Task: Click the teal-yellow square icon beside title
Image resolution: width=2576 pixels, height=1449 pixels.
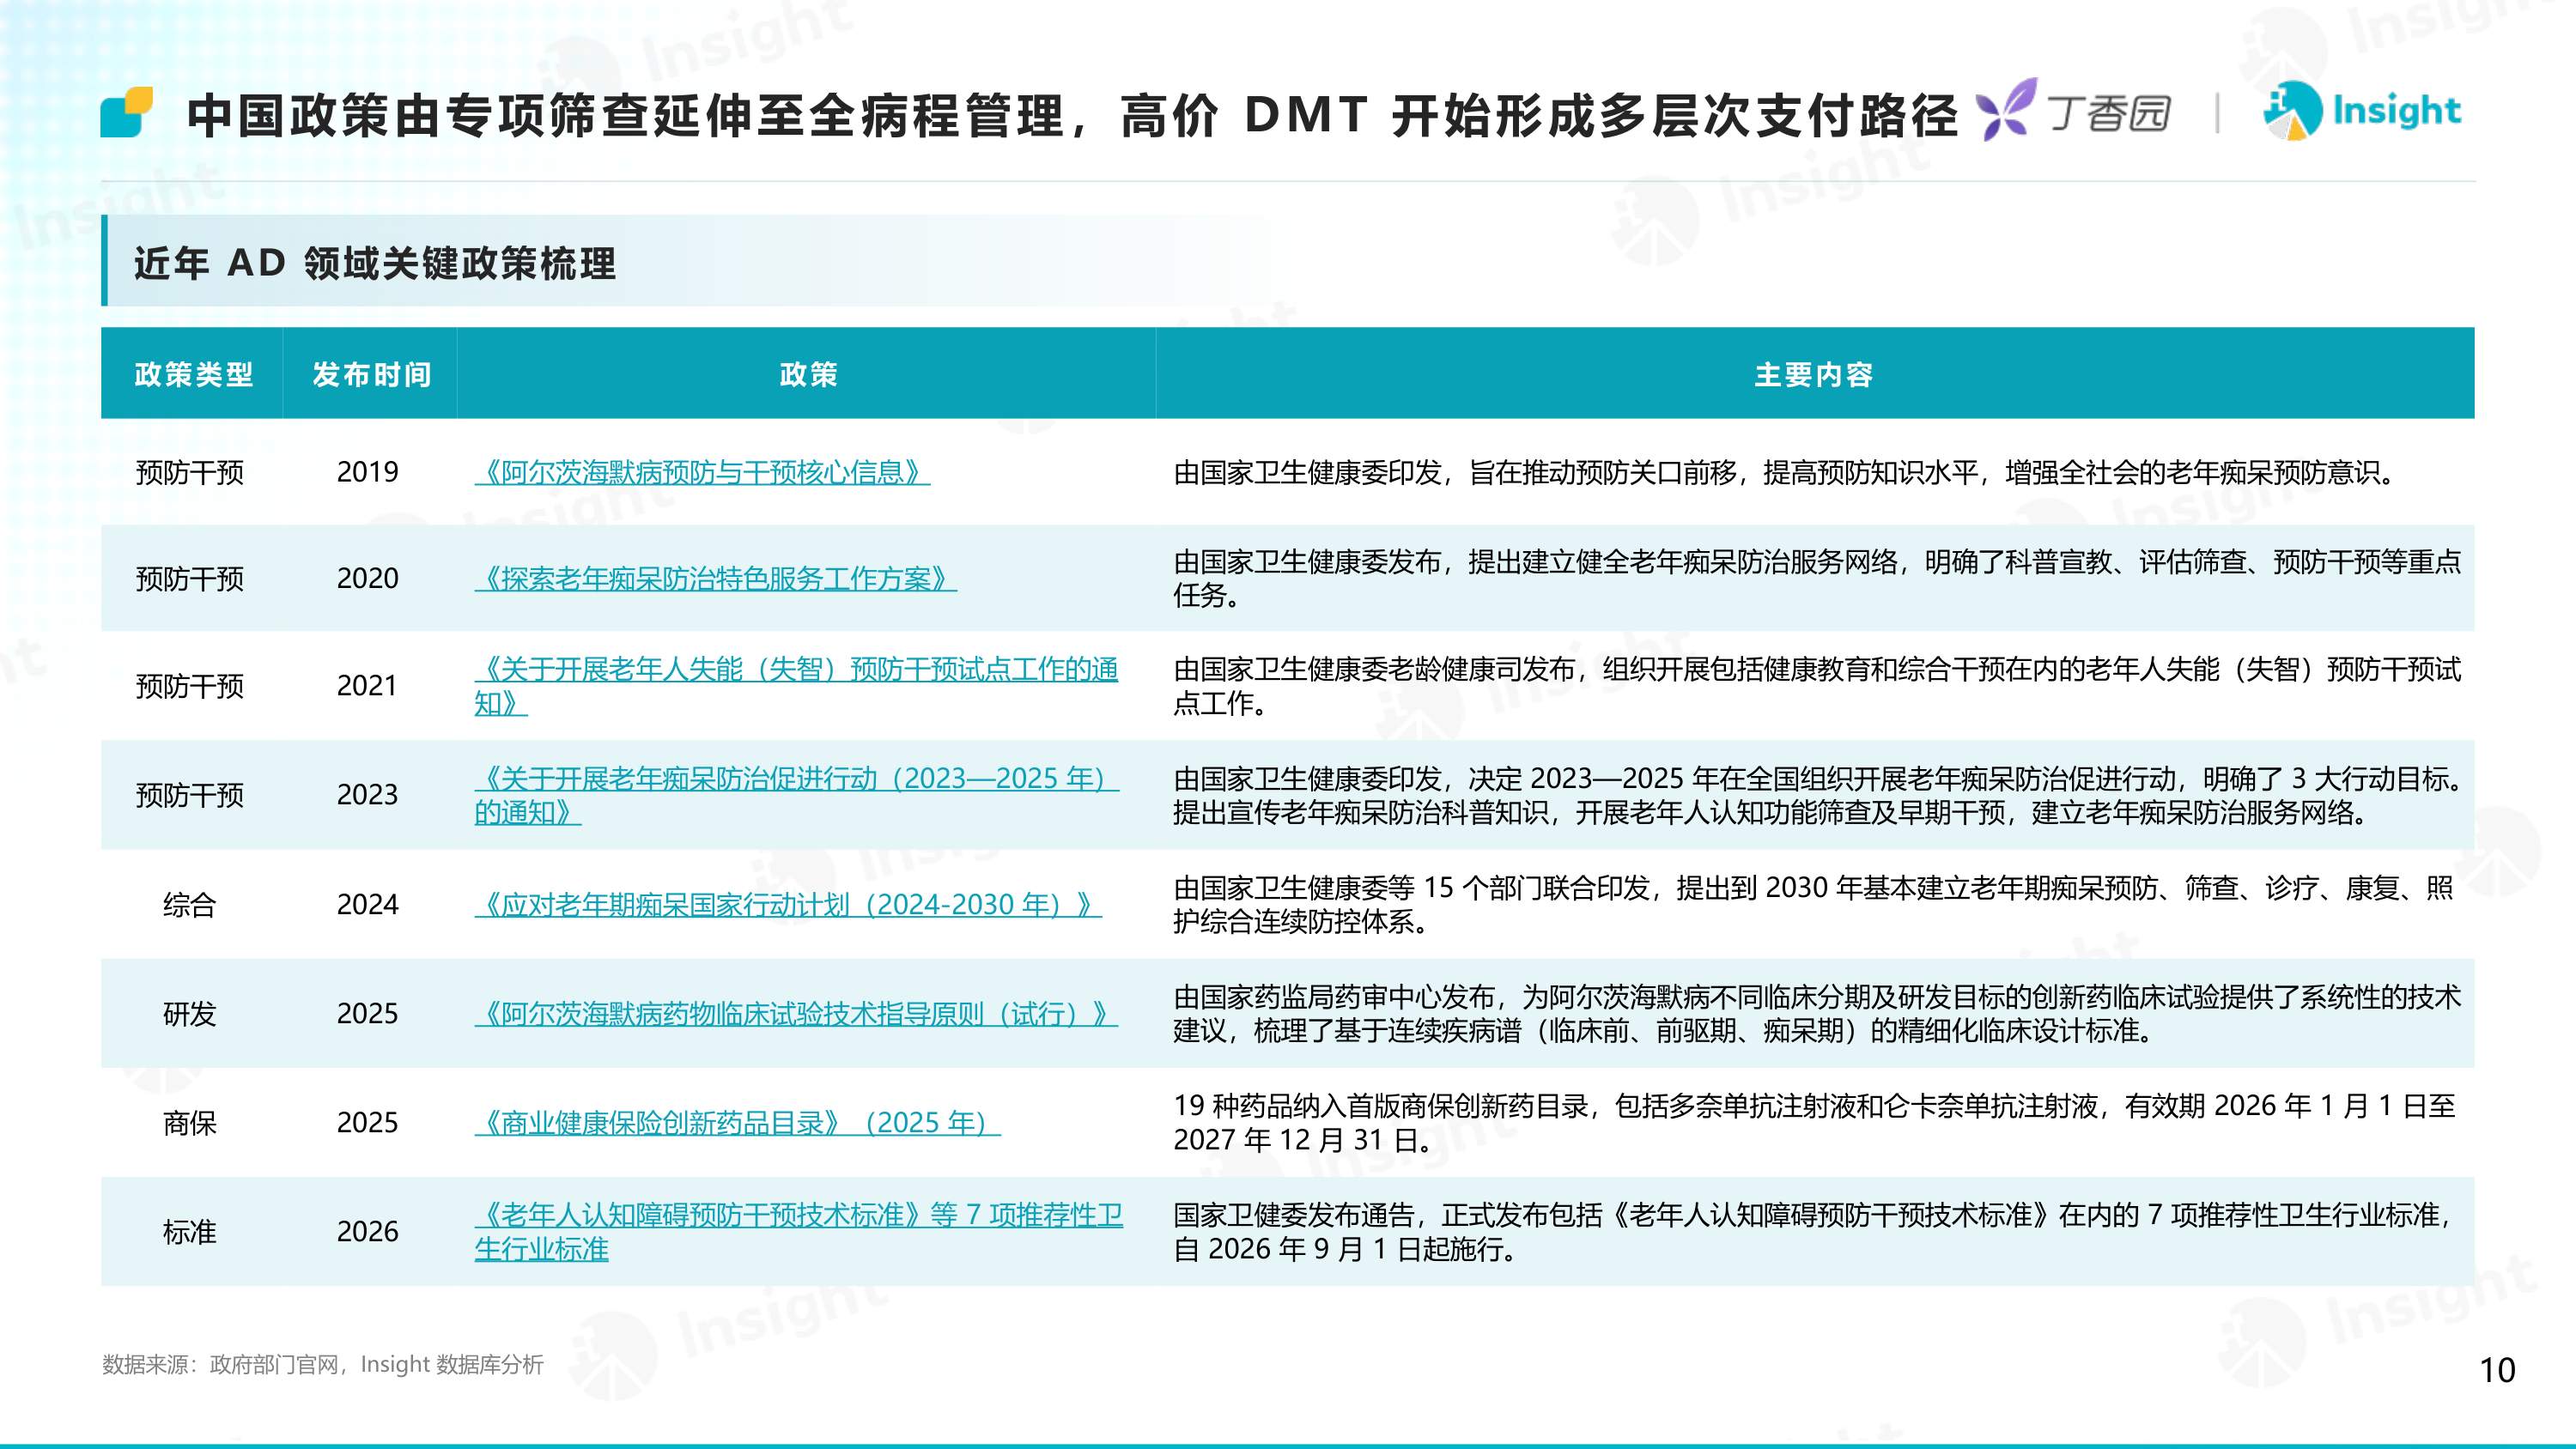Action: 127,112
